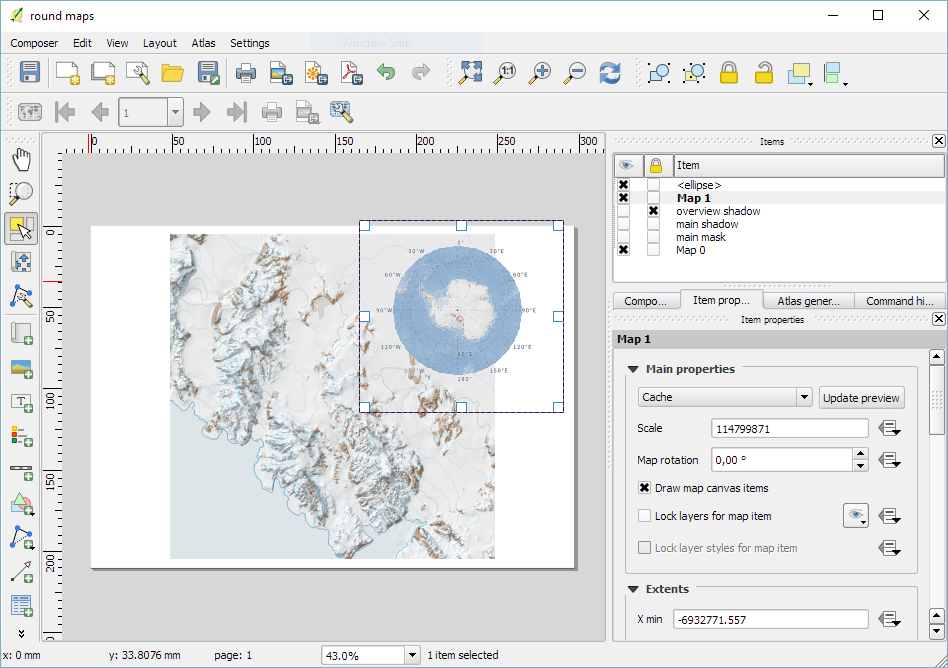Screen dimensions: 948x668
Task: Open the zoom level 43.0% dropdown
Action: [x=412, y=655]
